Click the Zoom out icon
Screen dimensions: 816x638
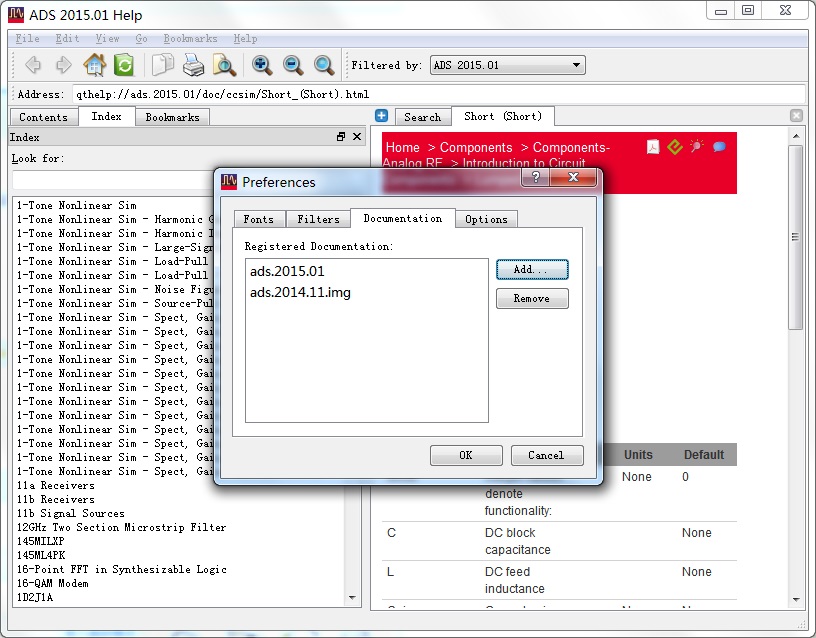click(x=292, y=65)
